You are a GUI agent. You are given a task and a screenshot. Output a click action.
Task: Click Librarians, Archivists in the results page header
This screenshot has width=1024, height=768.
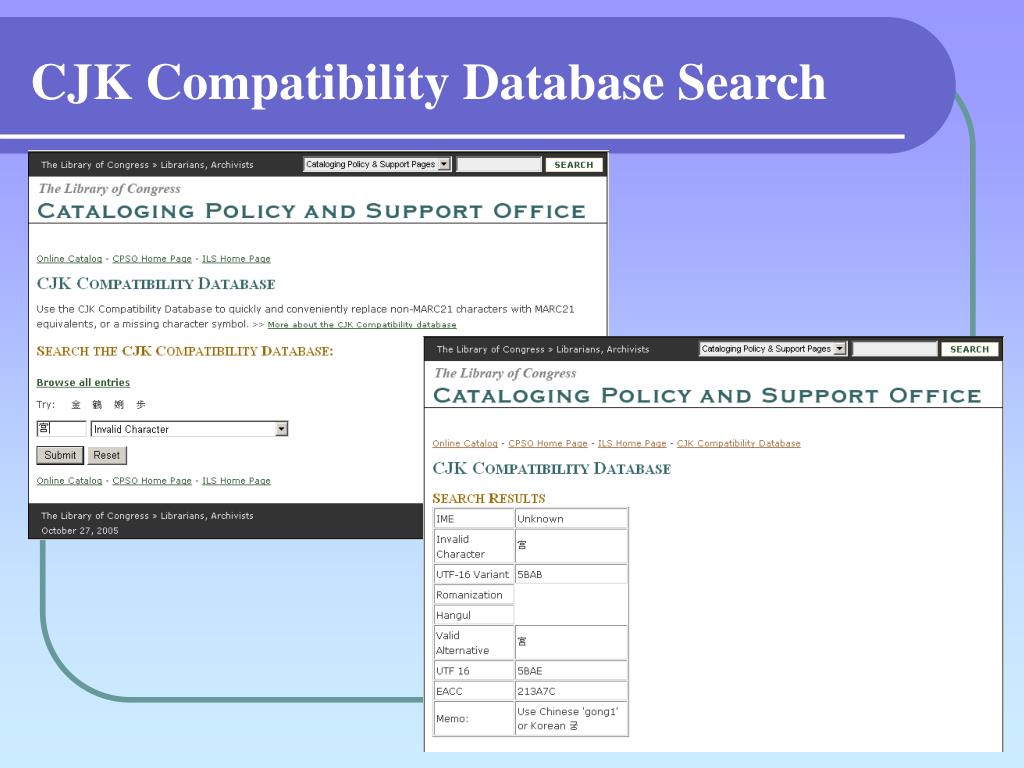click(x=603, y=349)
